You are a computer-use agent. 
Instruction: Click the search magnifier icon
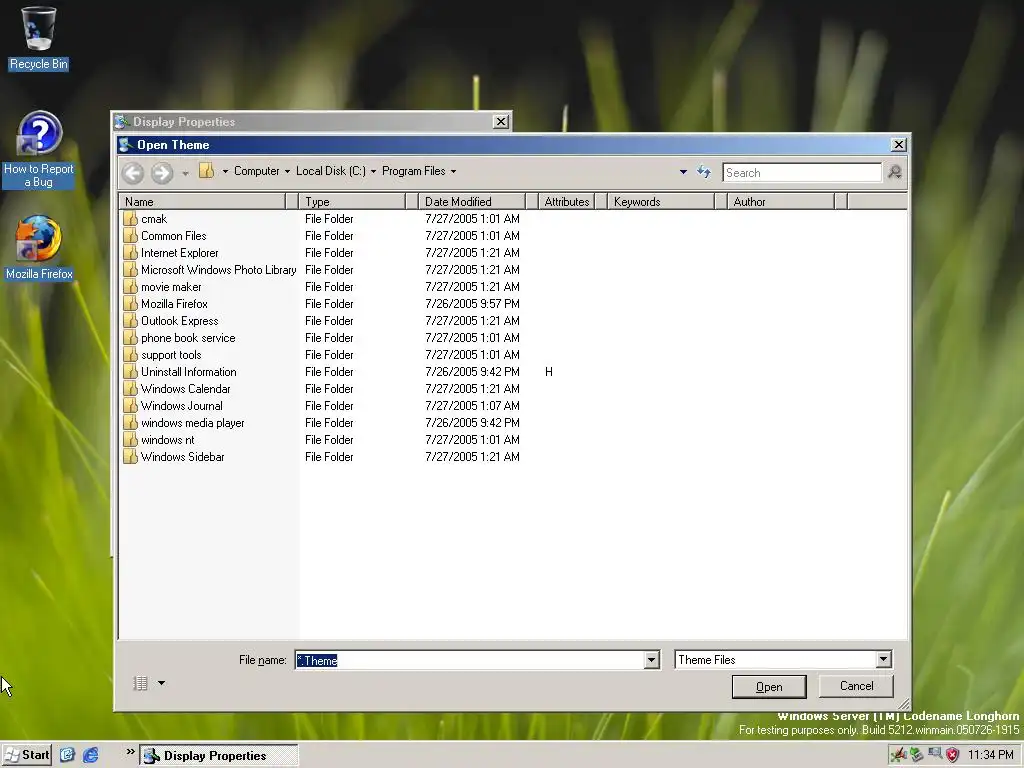click(895, 172)
